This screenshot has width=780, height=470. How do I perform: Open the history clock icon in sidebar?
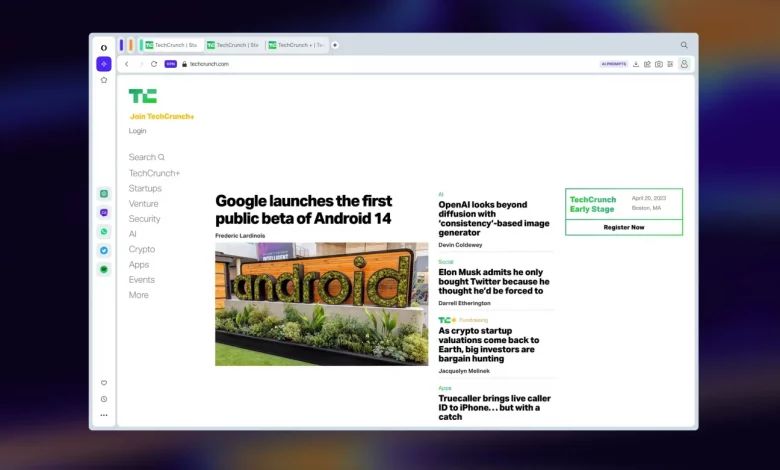[103, 399]
